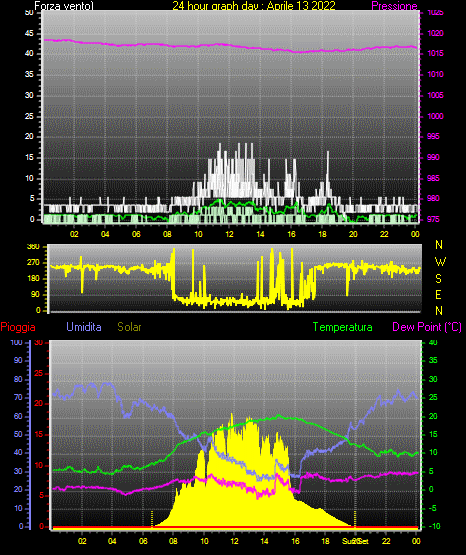Click hour 08 on bottom chart axis
Image resolution: width=466 pixels, height=555 pixels.
coord(173,541)
